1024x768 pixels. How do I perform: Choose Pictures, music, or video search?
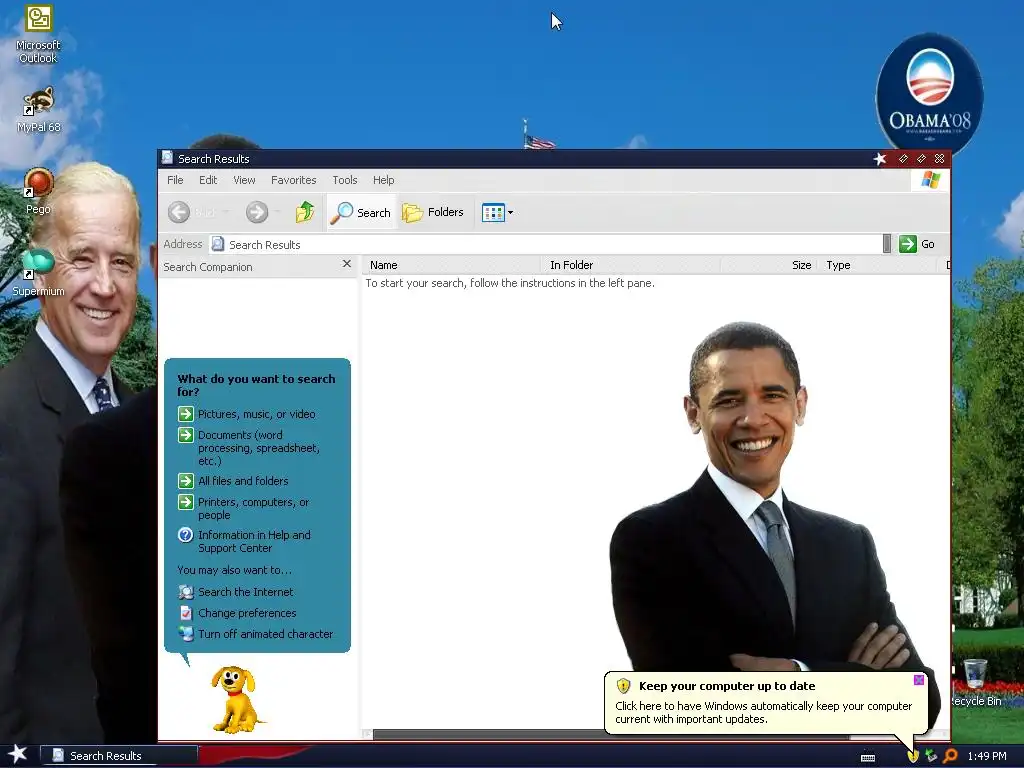[x=256, y=414]
